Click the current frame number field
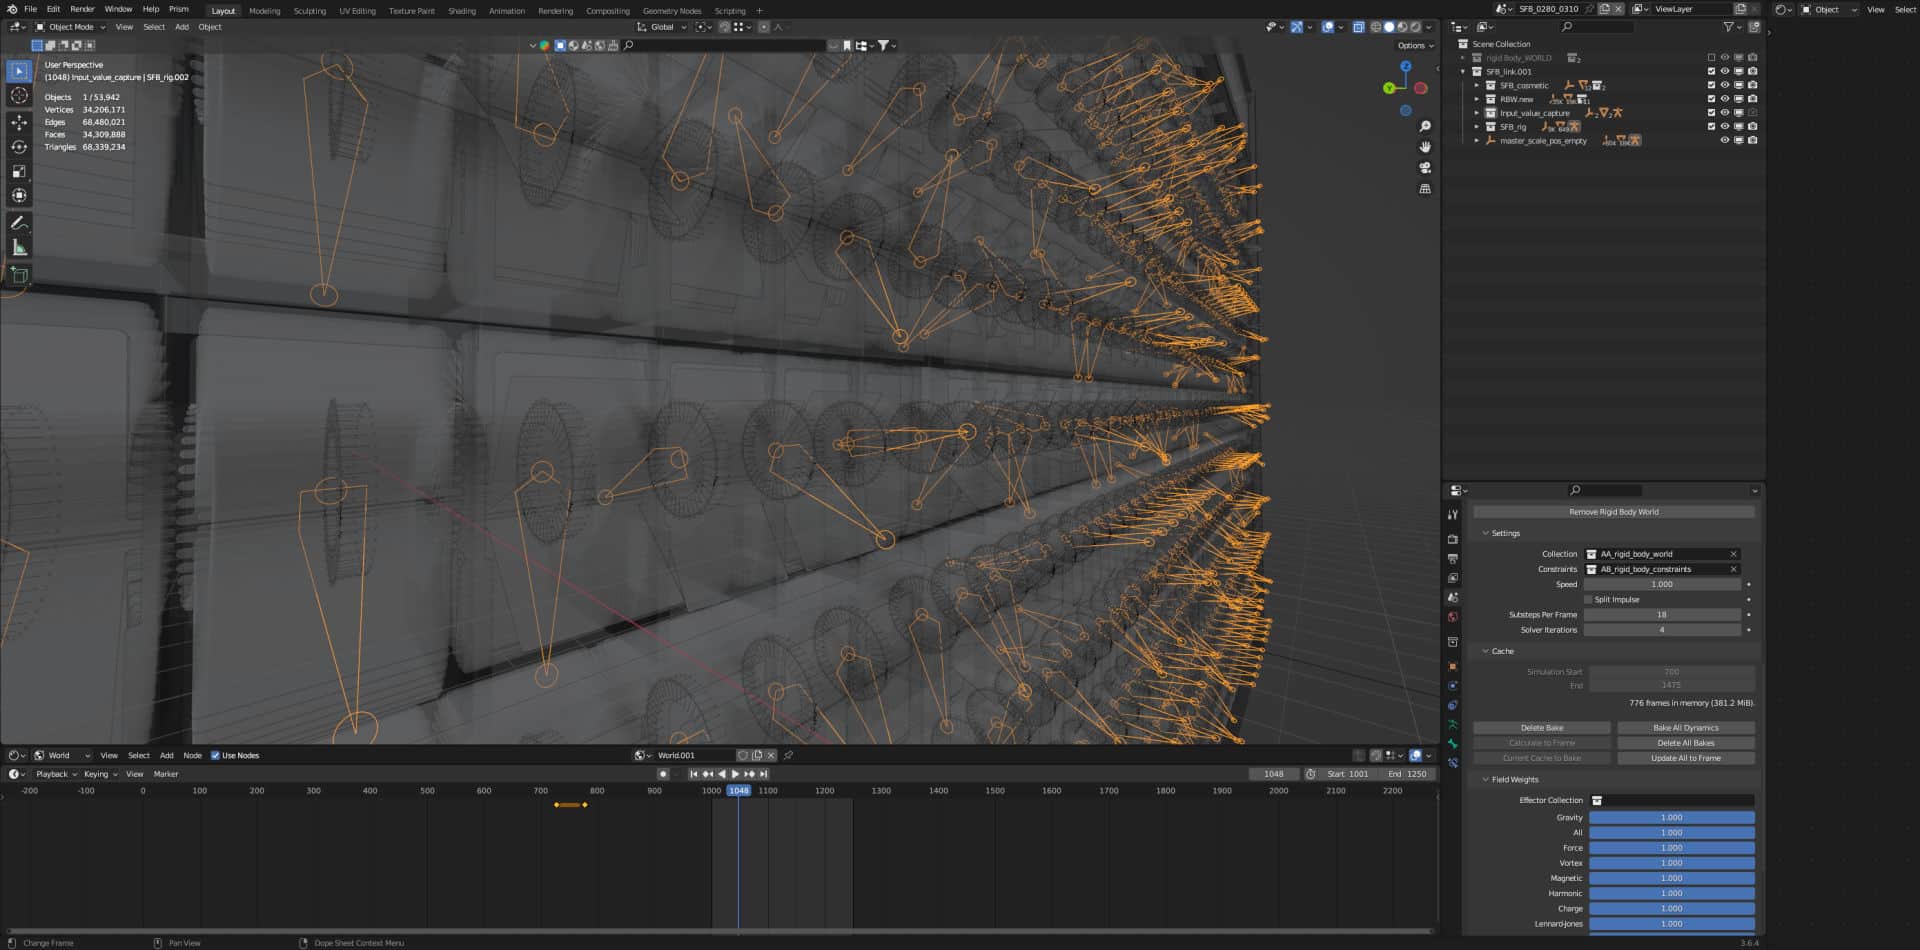 click(1274, 773)
